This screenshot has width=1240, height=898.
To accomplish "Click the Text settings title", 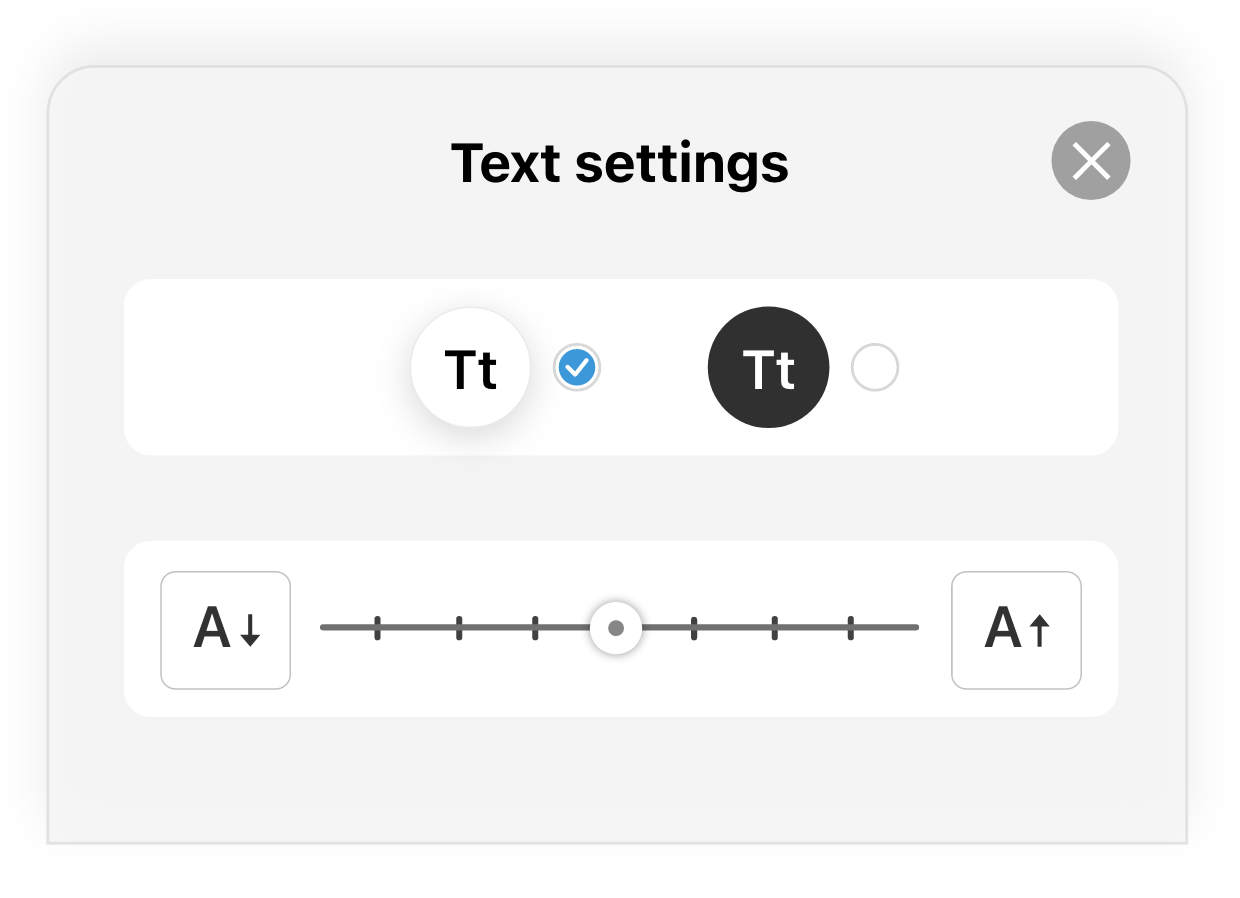I will click(620, 164).
